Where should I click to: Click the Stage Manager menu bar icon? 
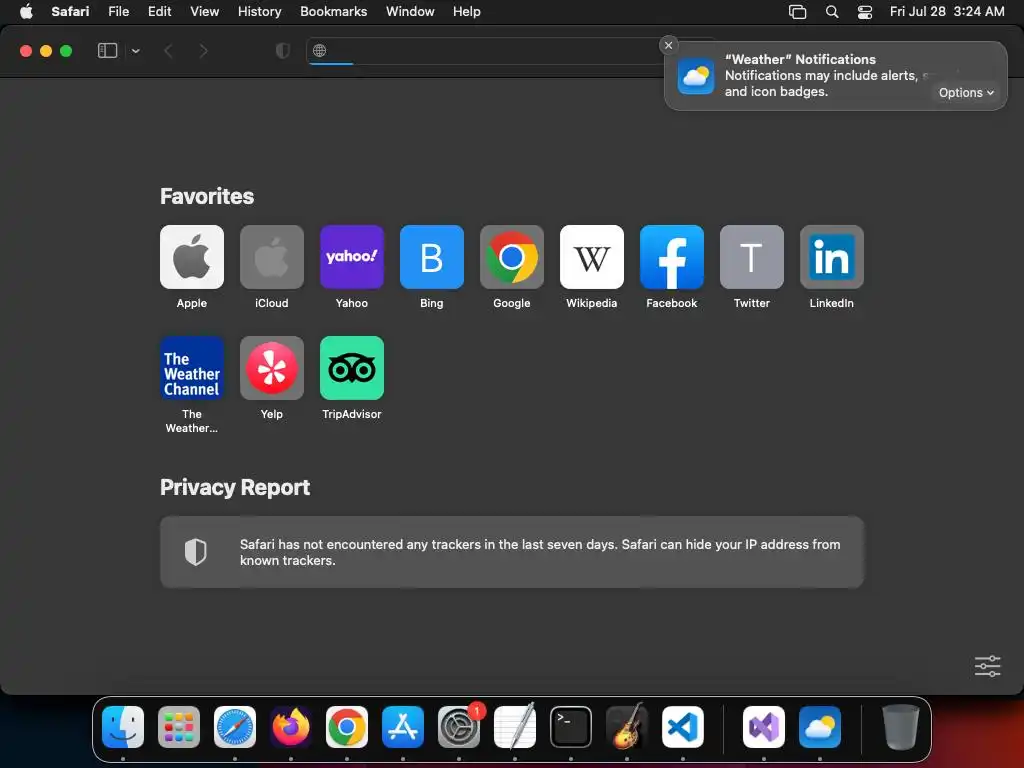797,12
